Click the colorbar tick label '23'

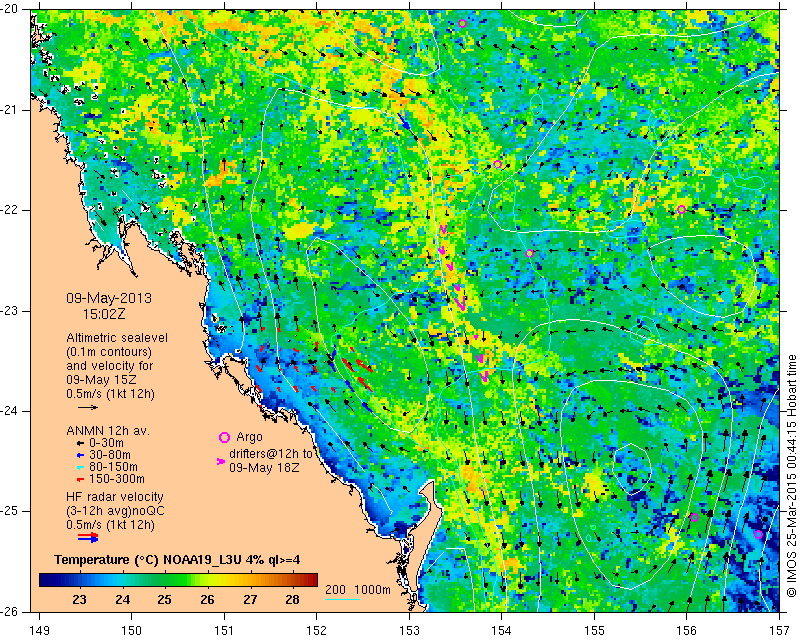[x=79, y=599]
